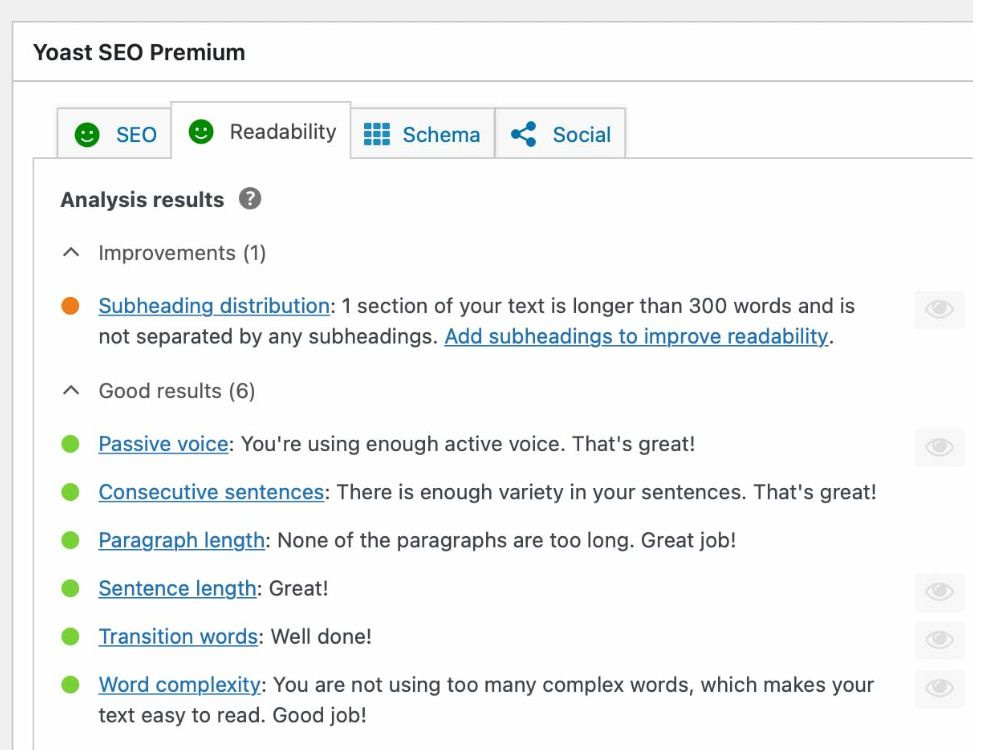1000x750 pixels.
Task: Switch to the Social tab
Action: point(561,133)
